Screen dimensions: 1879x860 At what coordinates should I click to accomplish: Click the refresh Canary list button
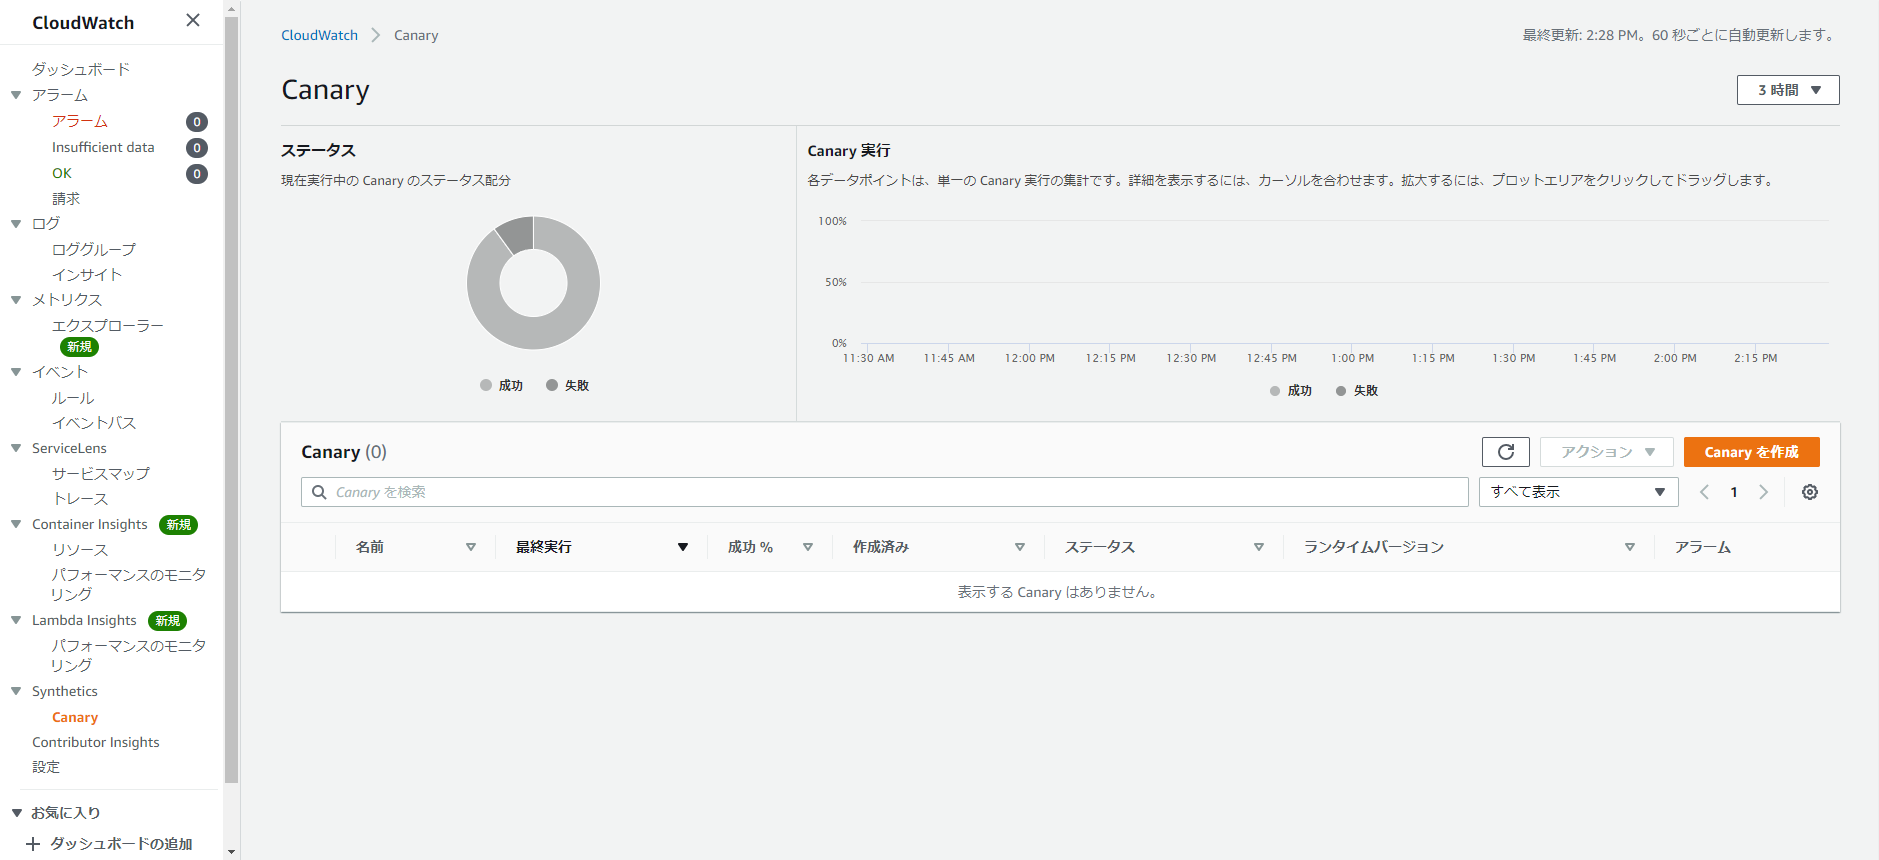(x=1506, y=452)
